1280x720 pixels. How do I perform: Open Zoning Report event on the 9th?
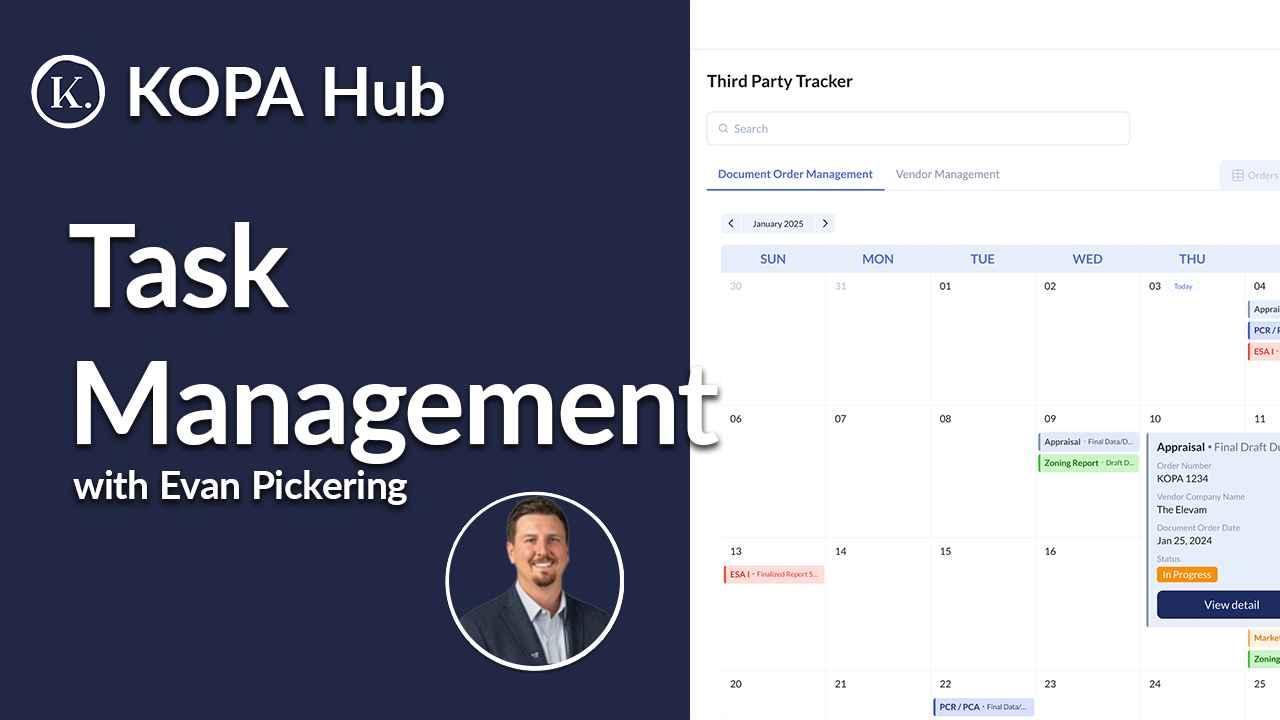(1089, 463)
